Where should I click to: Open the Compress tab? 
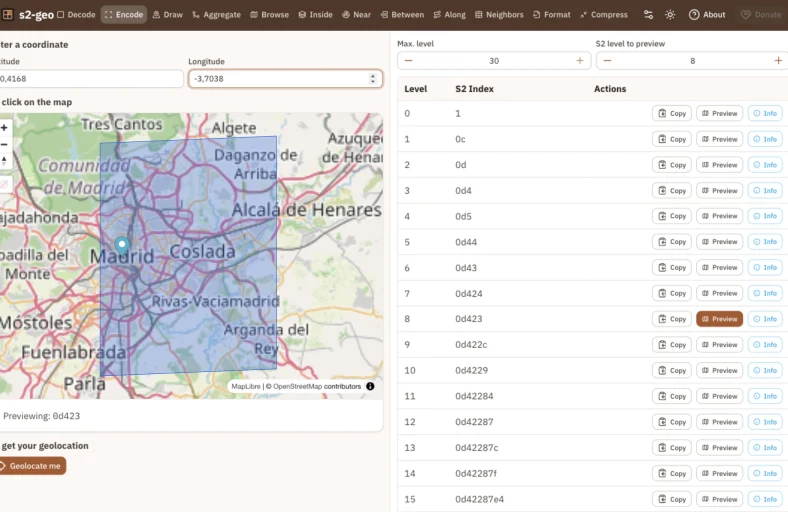[x=604, y=15]
